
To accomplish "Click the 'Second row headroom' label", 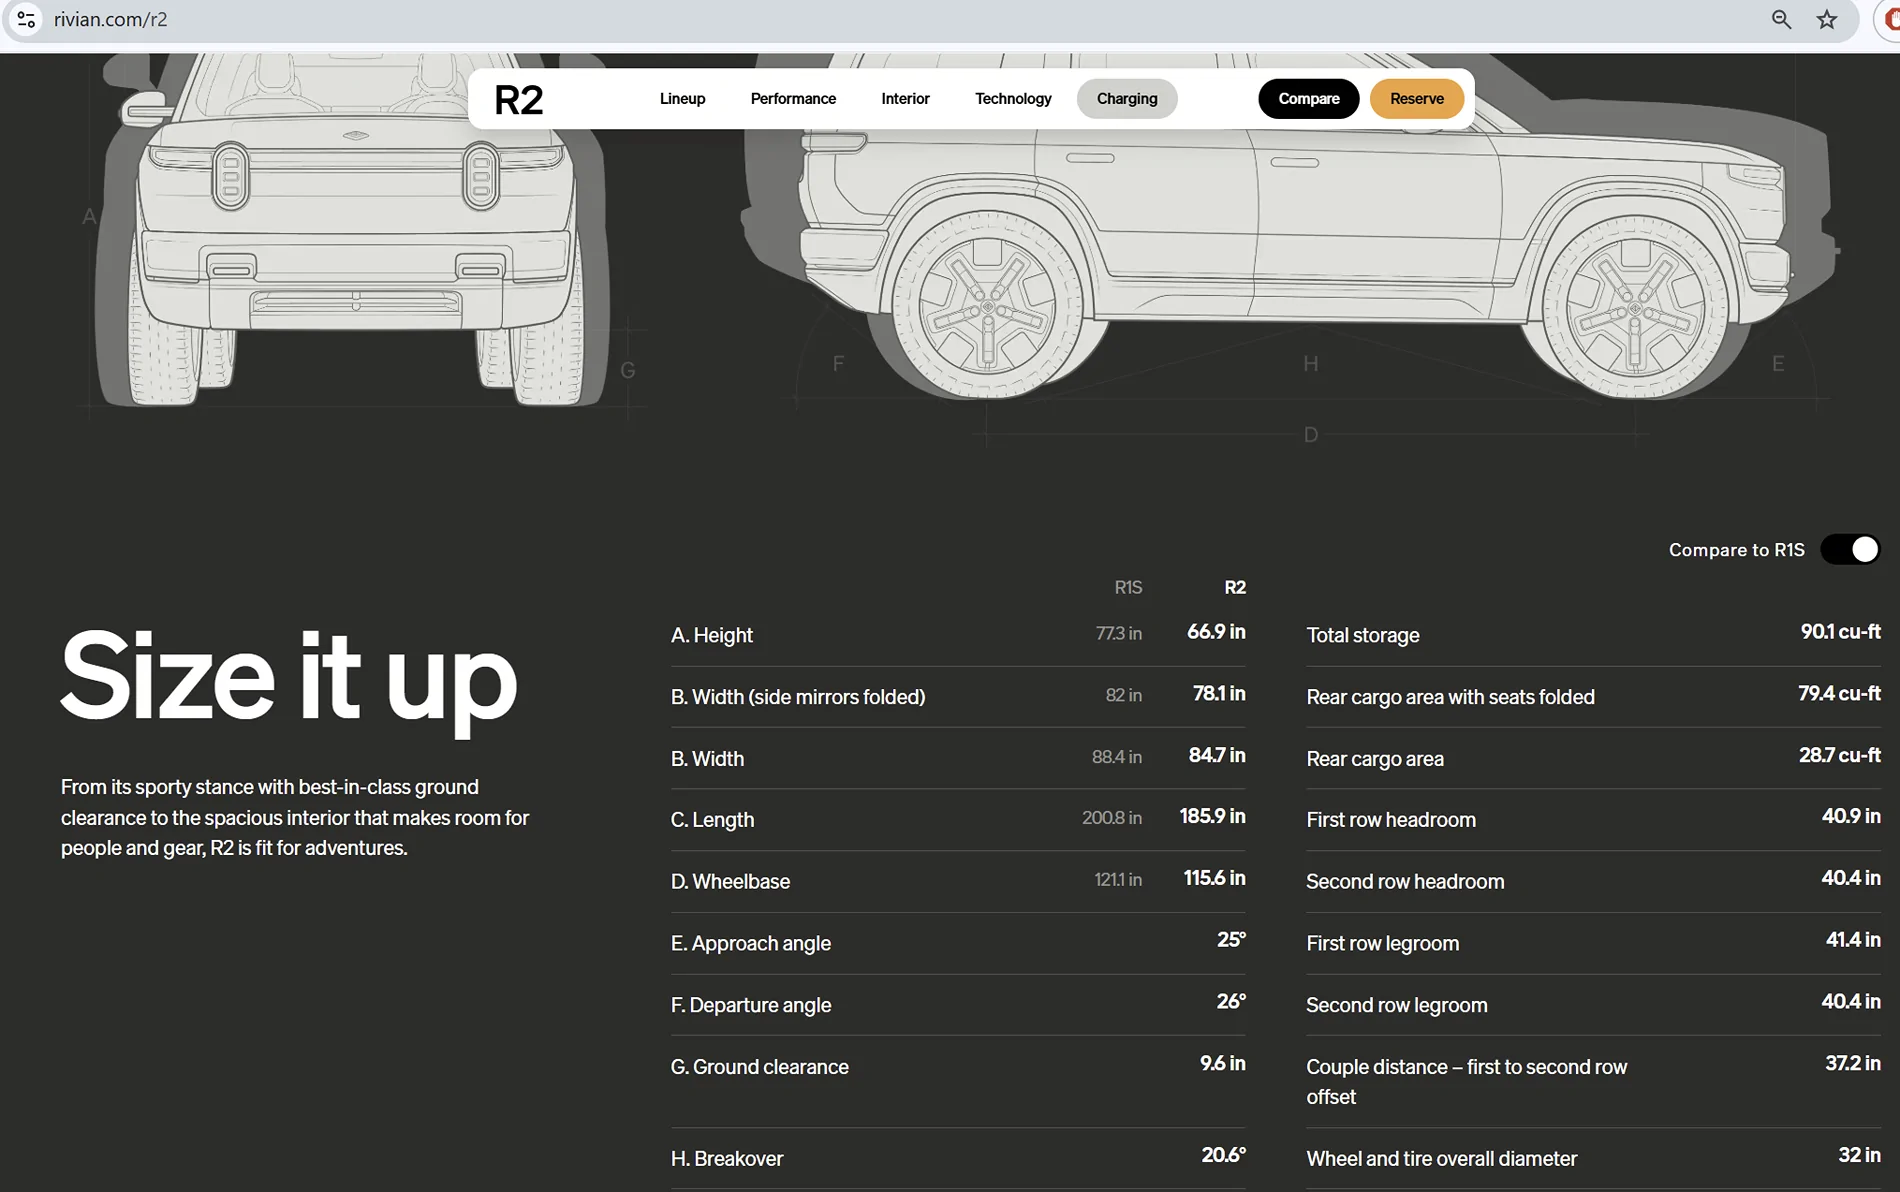I will coord(1405,882).
